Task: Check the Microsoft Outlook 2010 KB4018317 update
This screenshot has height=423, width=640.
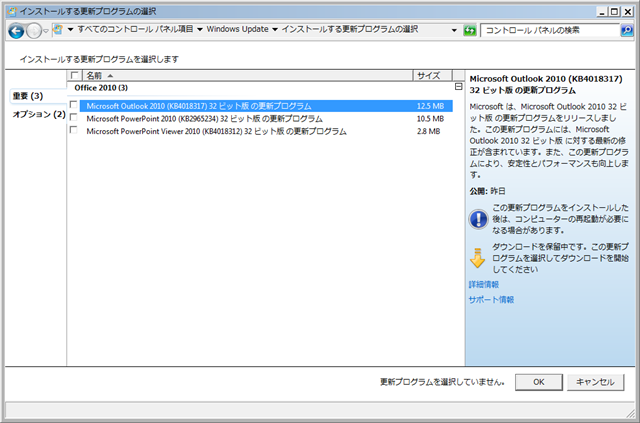Action: [x=73, y=105]
